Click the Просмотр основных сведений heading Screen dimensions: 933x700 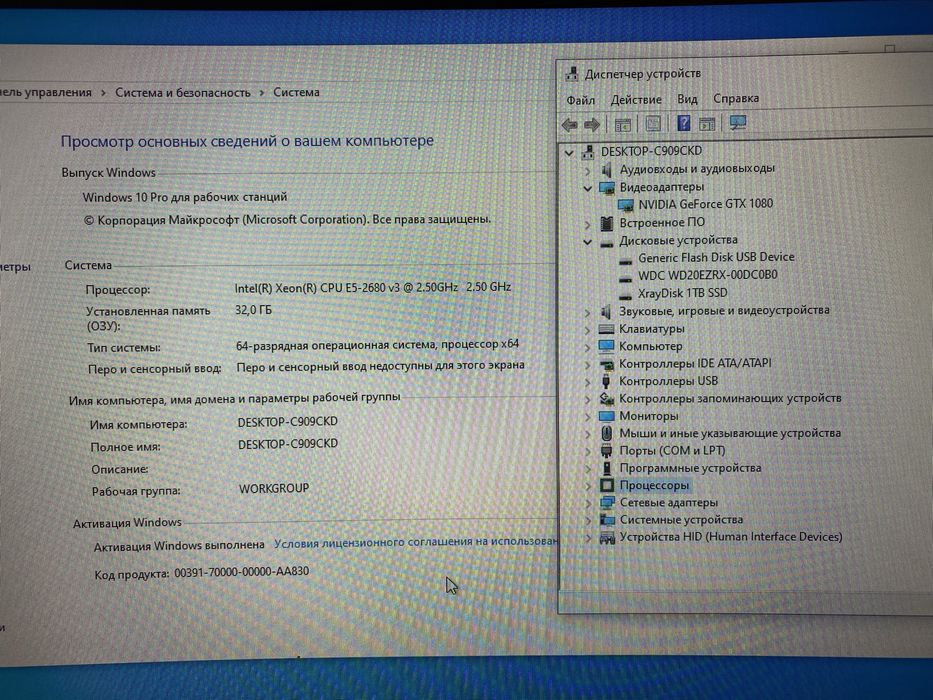(248, 142)
